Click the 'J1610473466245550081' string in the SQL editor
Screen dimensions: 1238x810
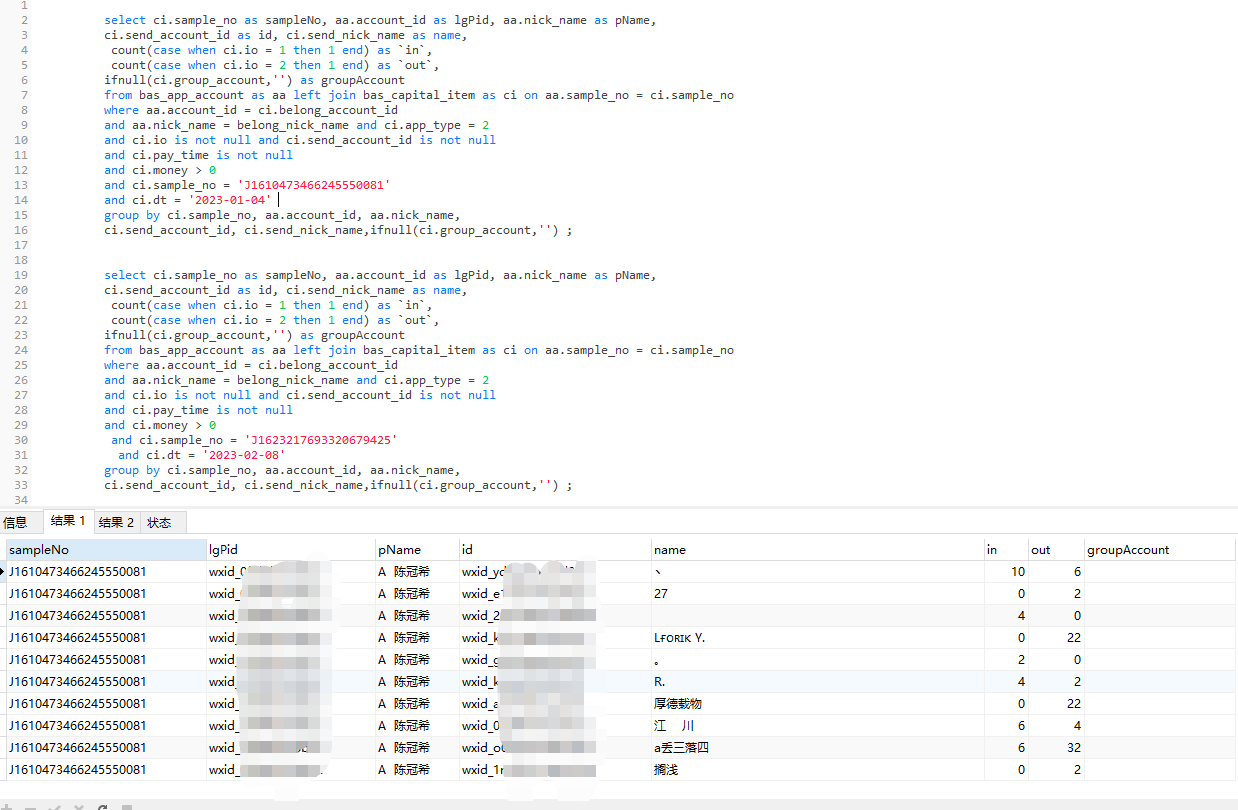(x=313, y=185)
